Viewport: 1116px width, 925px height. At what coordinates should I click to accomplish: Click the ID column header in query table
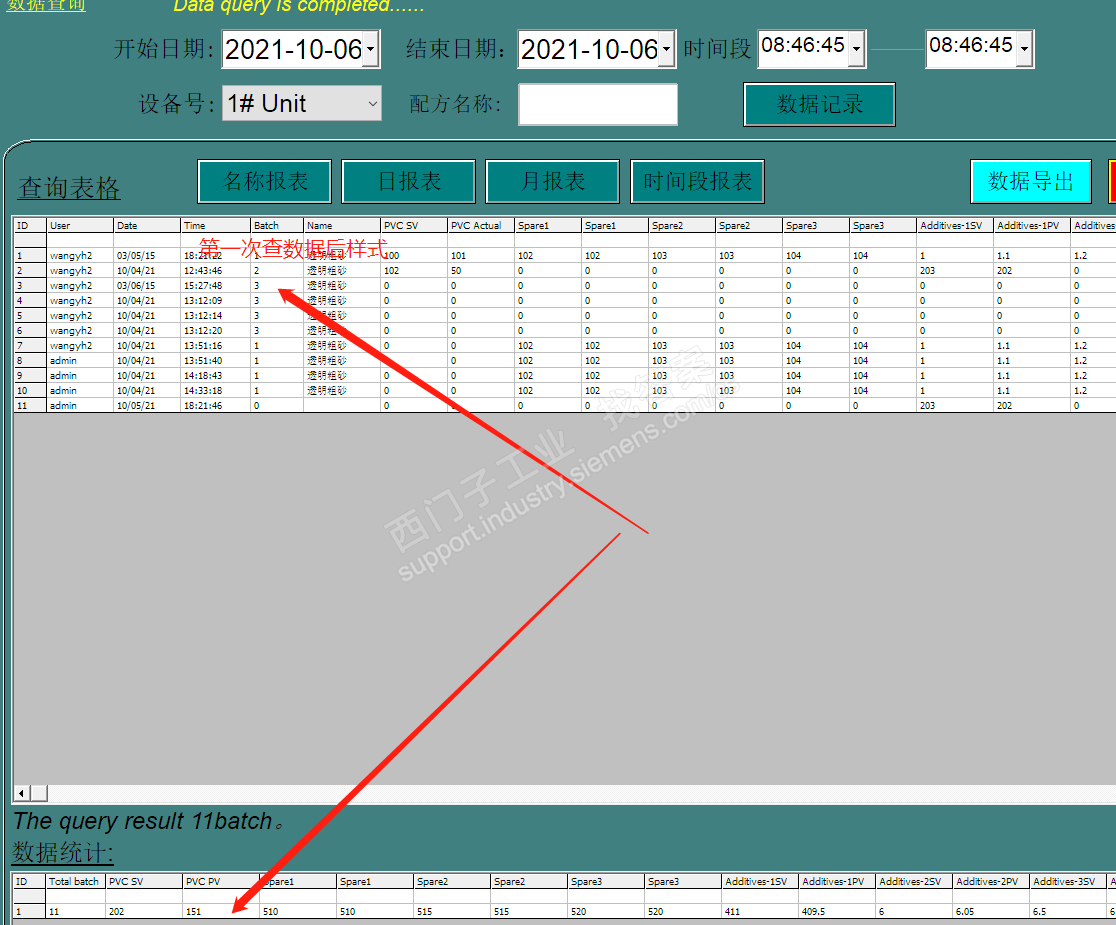pos(30,226)
